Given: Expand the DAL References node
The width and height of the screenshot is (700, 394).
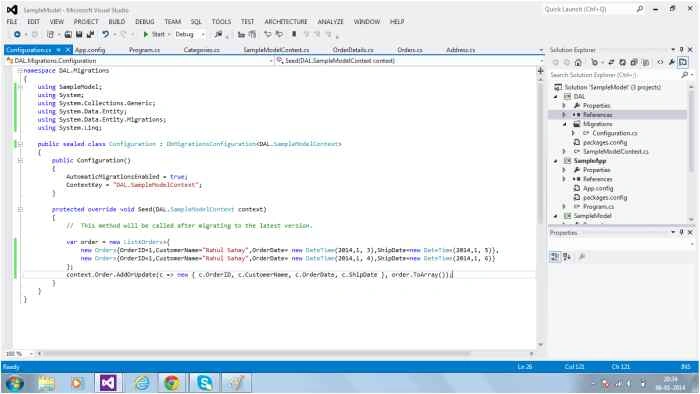Looking at the screenshot, I should point(564,115).
